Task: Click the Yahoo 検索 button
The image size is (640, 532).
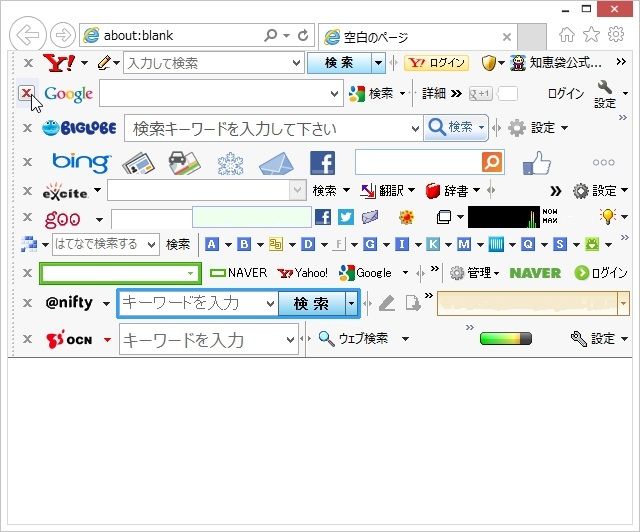Action: pos(339,63)
